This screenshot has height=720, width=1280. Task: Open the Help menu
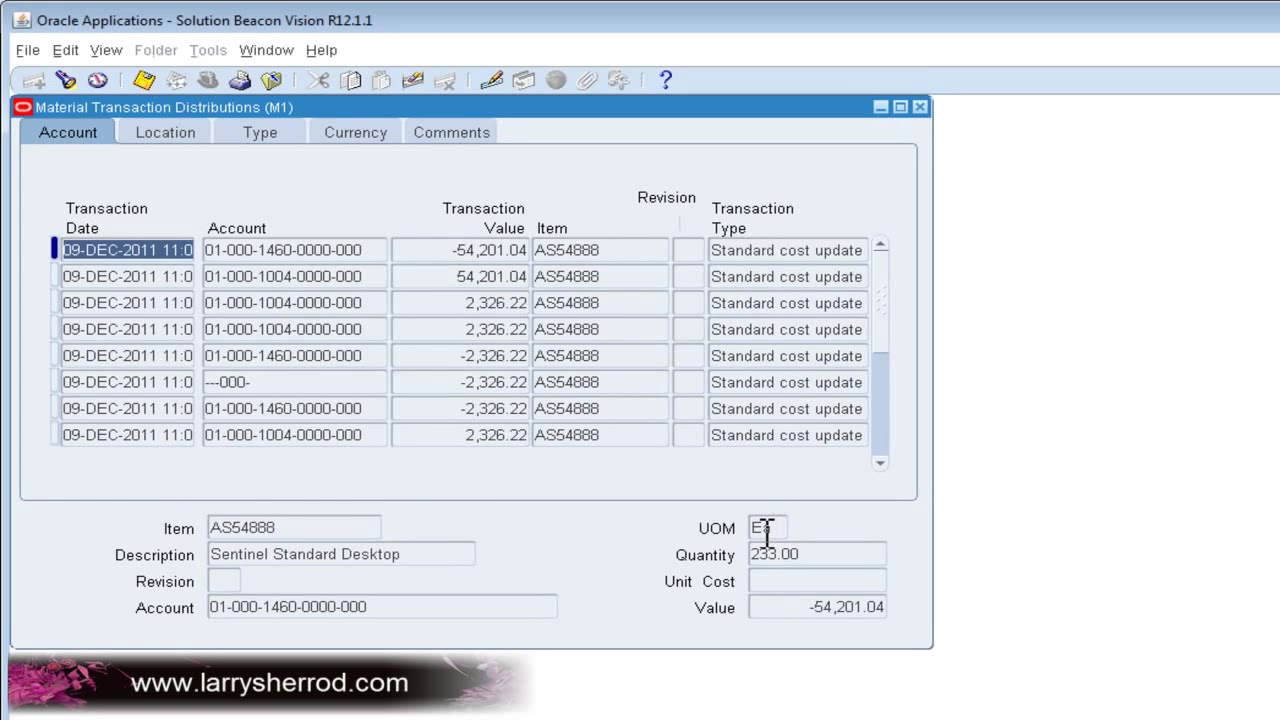pyautogui.click(x=322, y=50)
